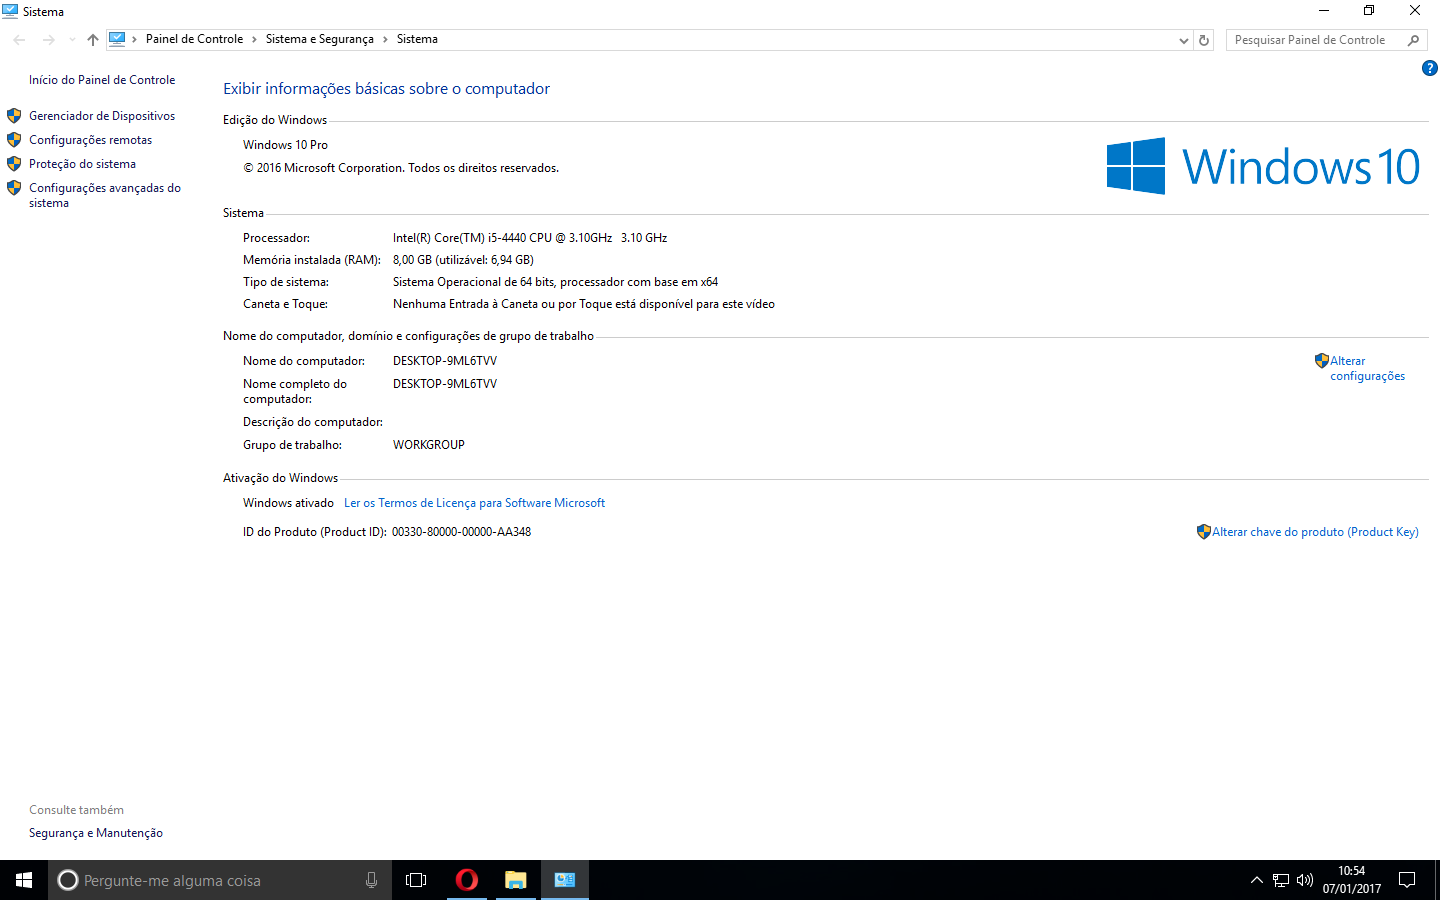Open clock showing 10:54 07/01/2017

(x=1352, y=880)
